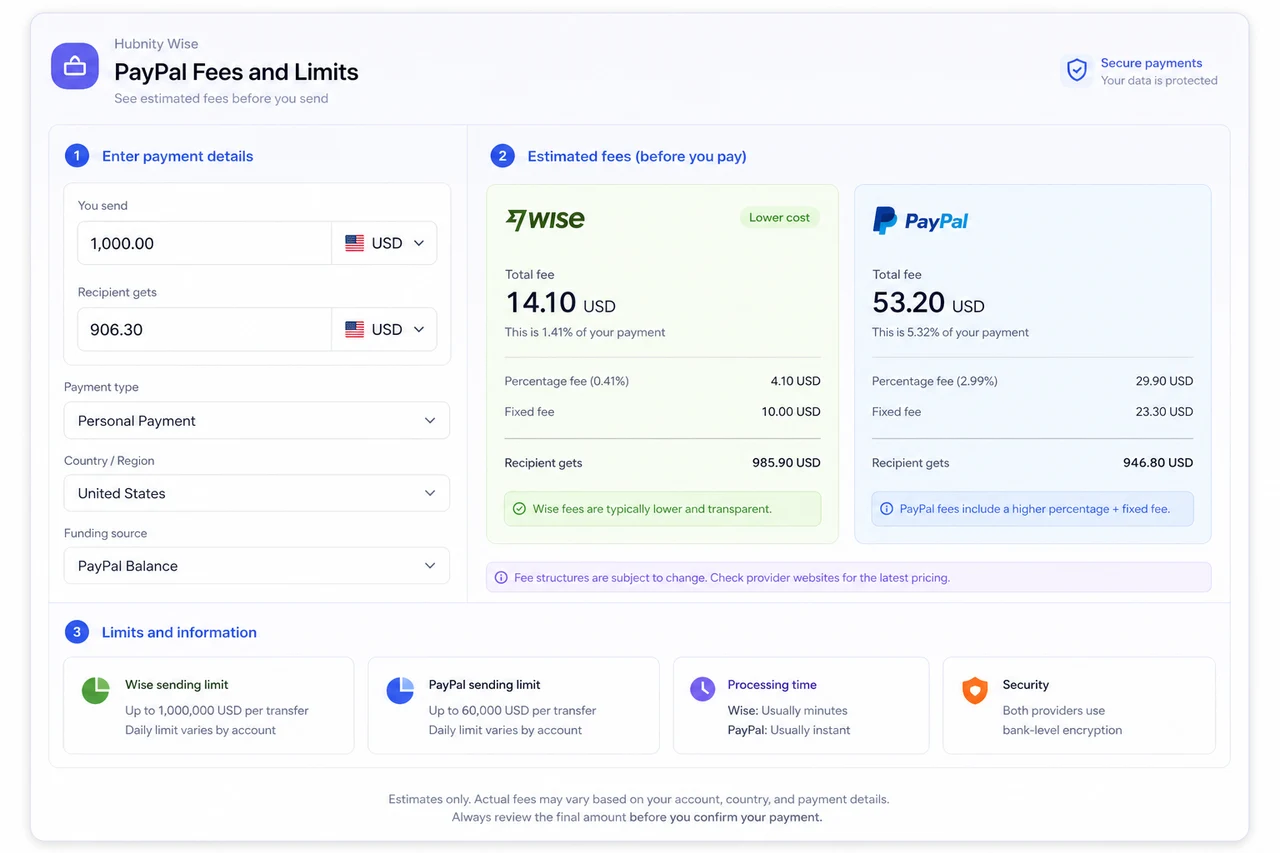Click PayPal Percentage fee (2.99%) row label
The width and height of the screenshot is (1280, 853).
pyautogui.click(x=935, y=381)
